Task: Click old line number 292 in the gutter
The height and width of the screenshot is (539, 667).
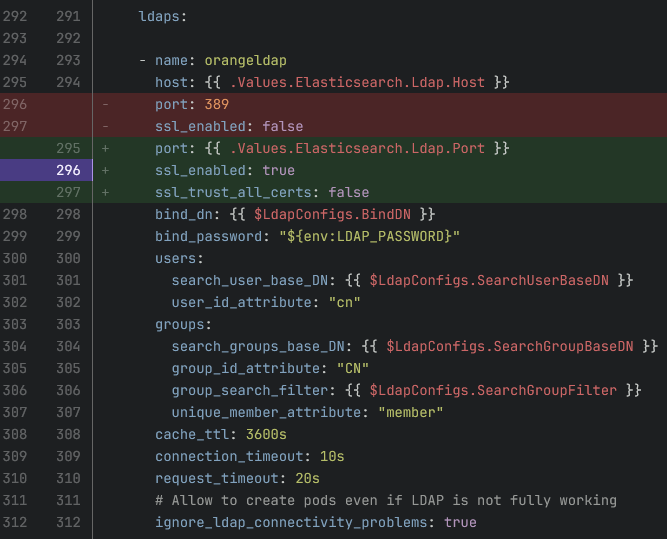Action: click(15, 16)
